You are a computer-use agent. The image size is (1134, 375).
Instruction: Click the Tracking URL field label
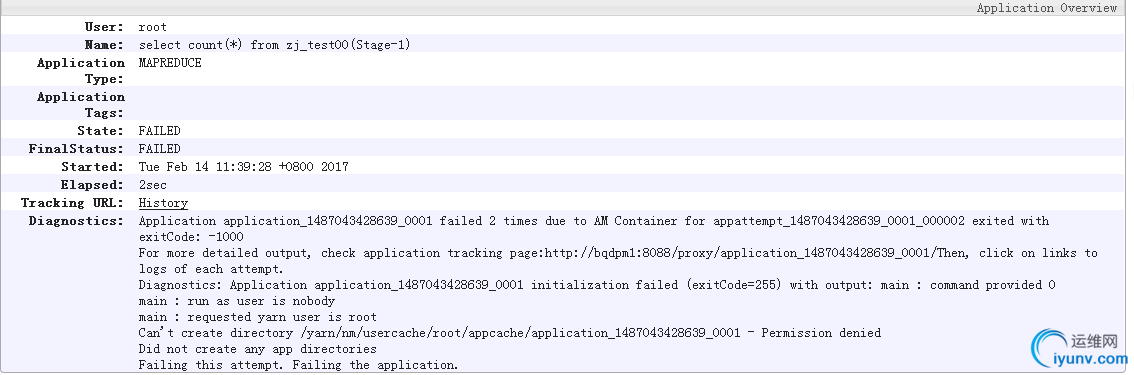pos(72,203)
